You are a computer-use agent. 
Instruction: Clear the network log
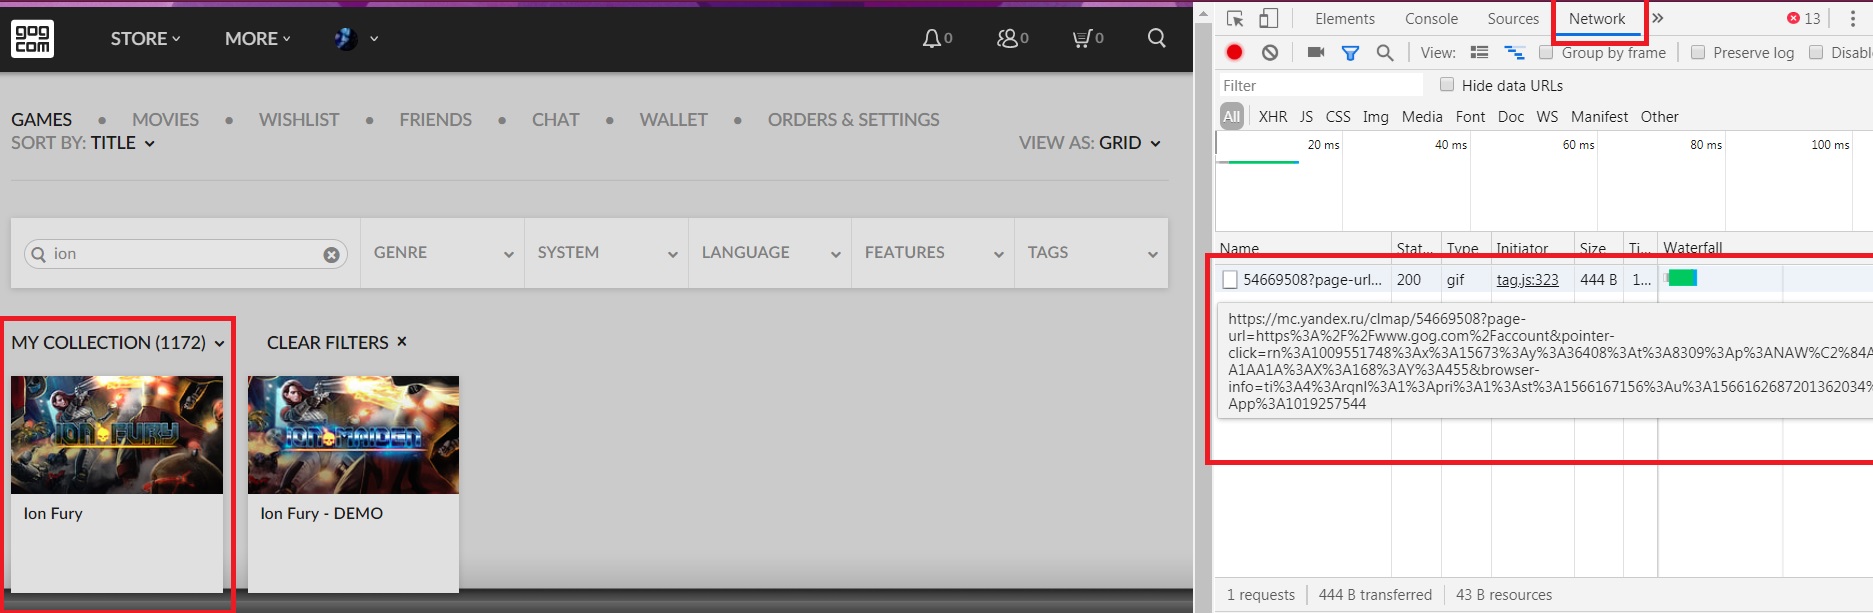coord(1270,53)
